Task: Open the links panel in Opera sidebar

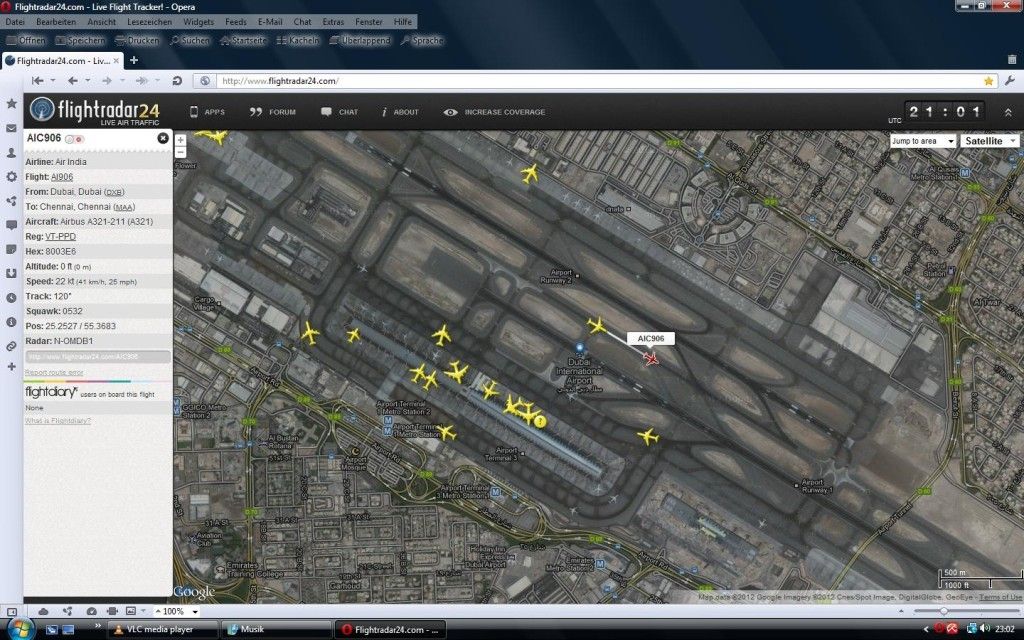Action: 11,346
